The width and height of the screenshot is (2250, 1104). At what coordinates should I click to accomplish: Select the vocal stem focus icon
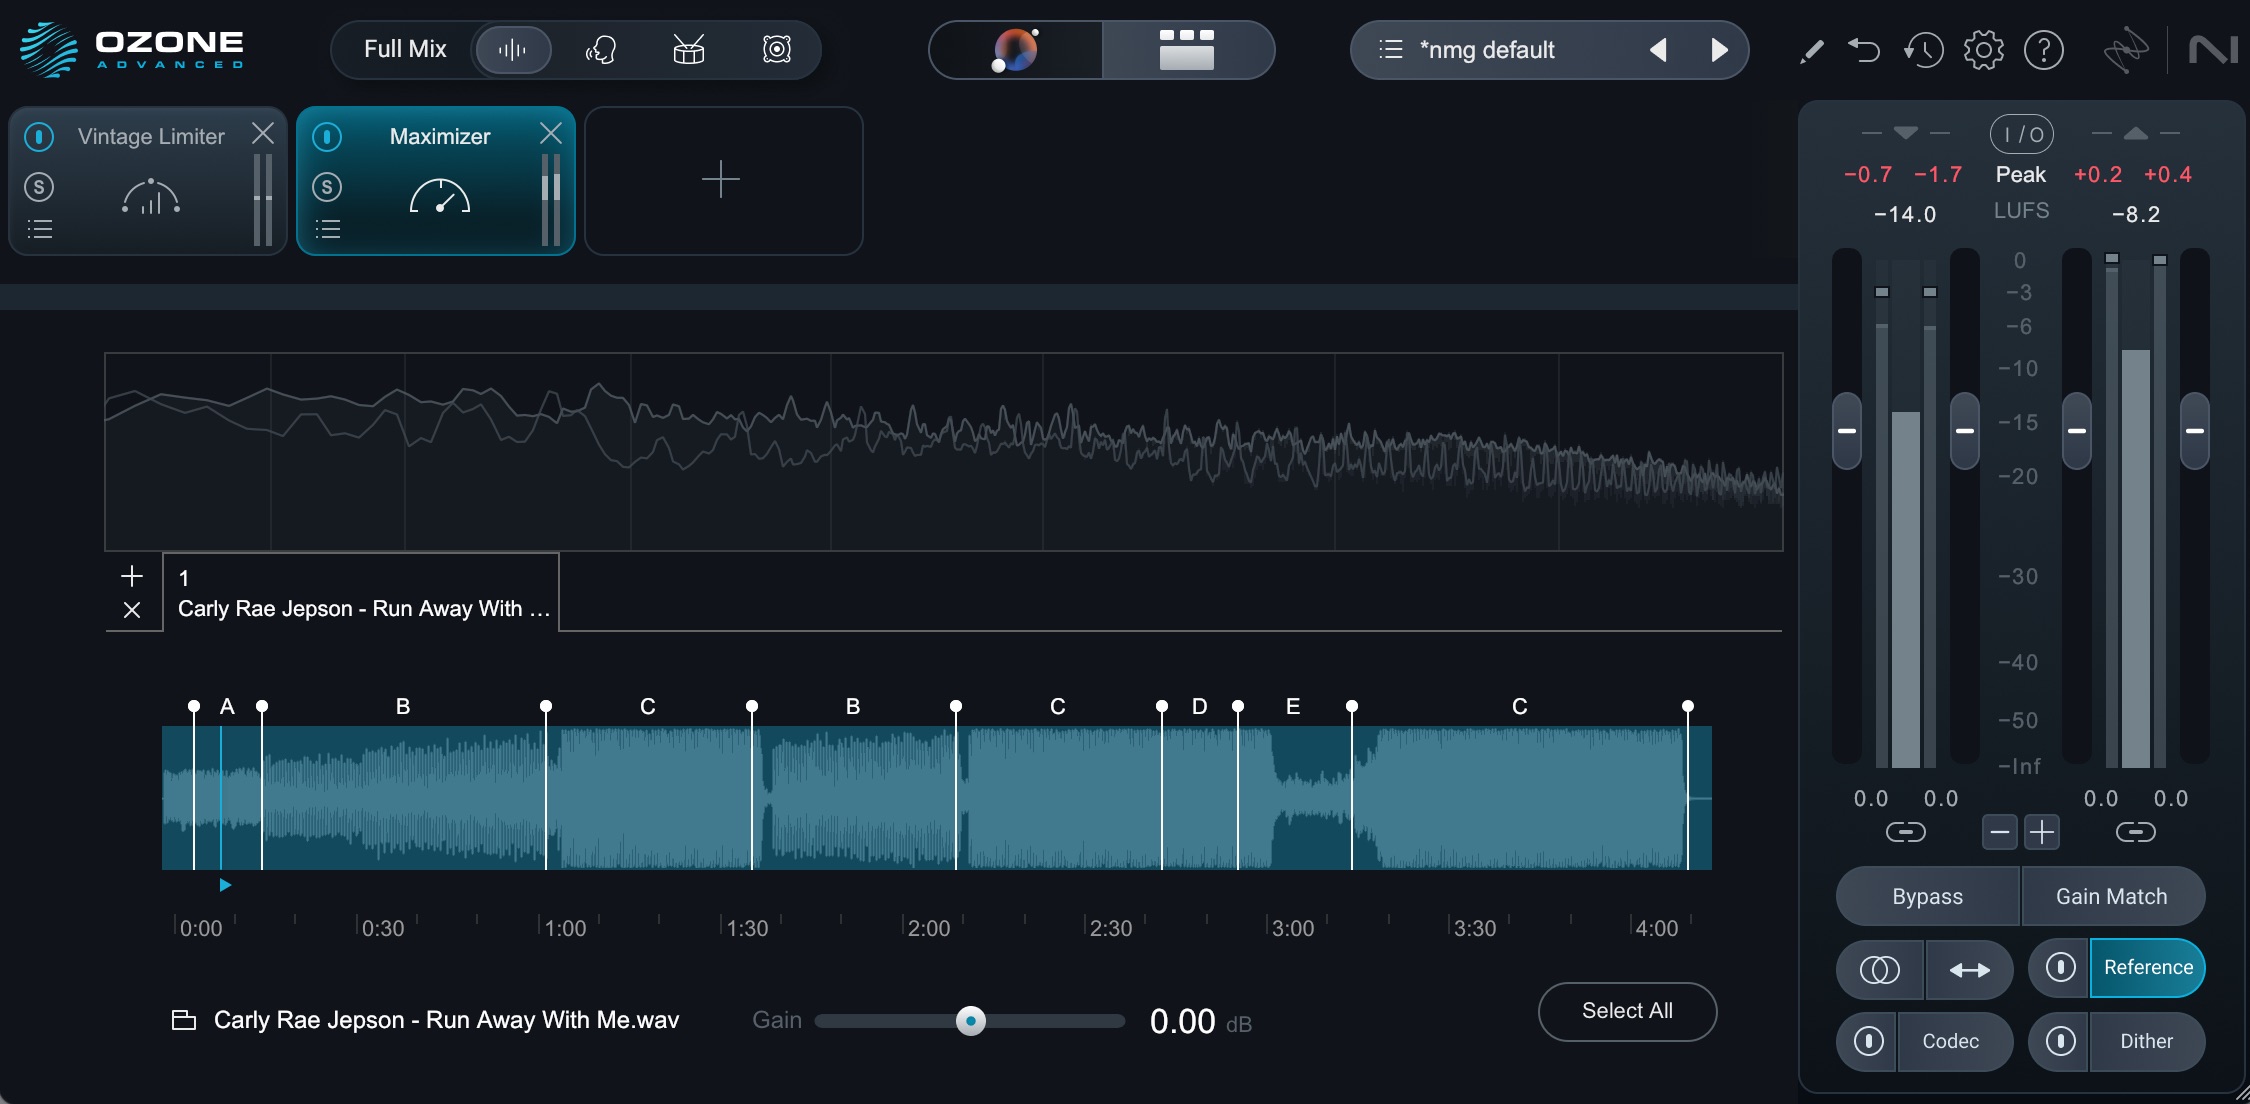click(600, 49)
